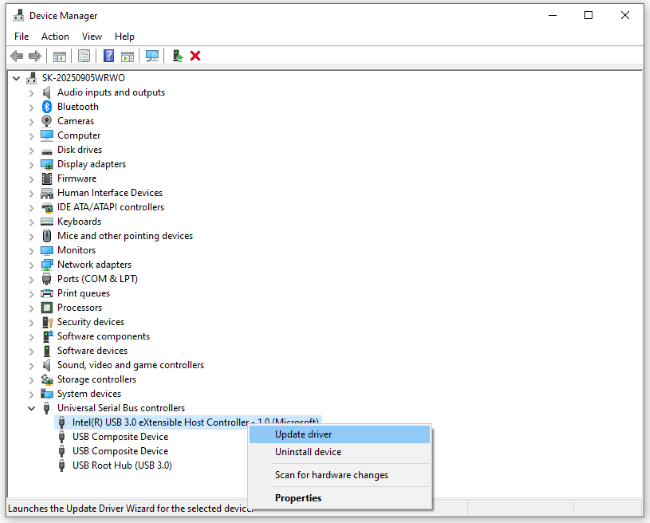Viewport: 650px width, 523px height.
Task: Select the Disk drives label
Action: pos(79,150)
